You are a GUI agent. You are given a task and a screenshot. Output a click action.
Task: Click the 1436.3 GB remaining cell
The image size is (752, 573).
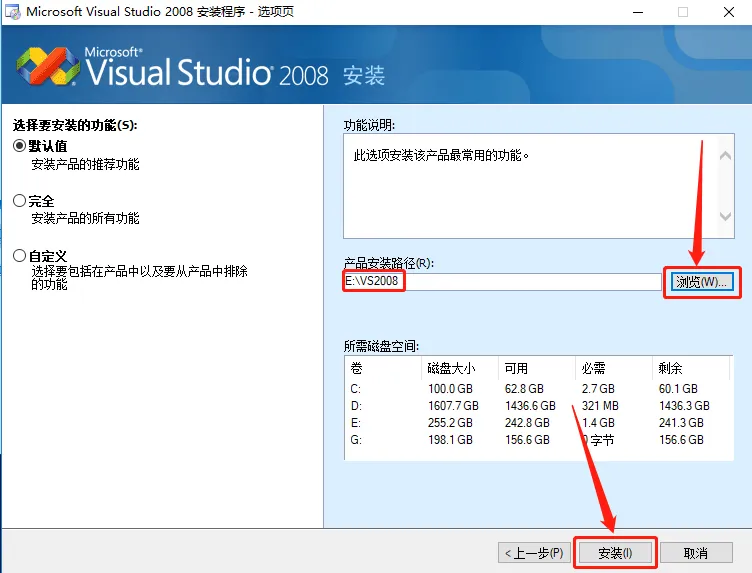click(684, 406)
